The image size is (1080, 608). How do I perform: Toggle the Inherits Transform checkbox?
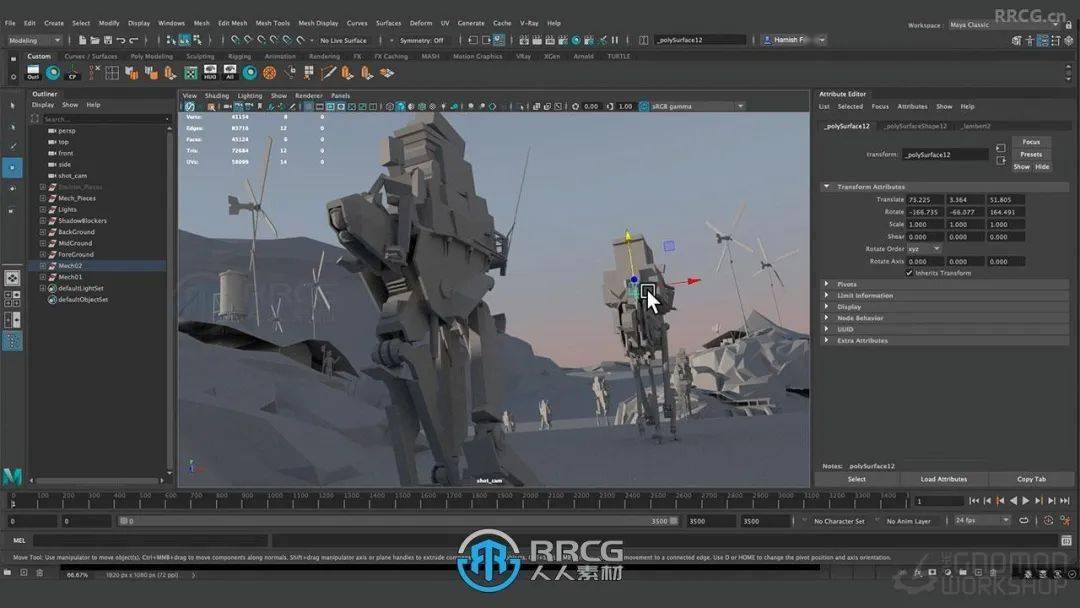click(909, 273)
